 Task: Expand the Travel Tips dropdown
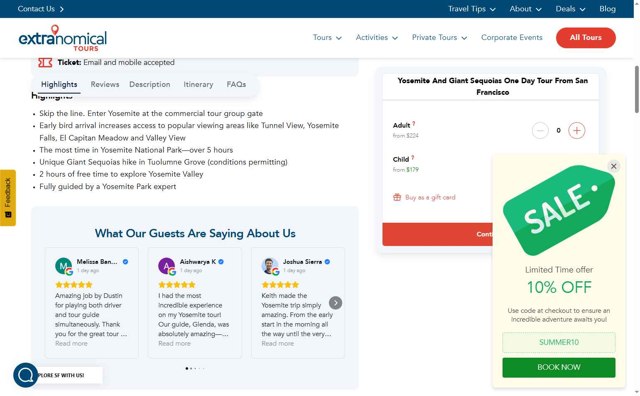[x=471, y=9]
